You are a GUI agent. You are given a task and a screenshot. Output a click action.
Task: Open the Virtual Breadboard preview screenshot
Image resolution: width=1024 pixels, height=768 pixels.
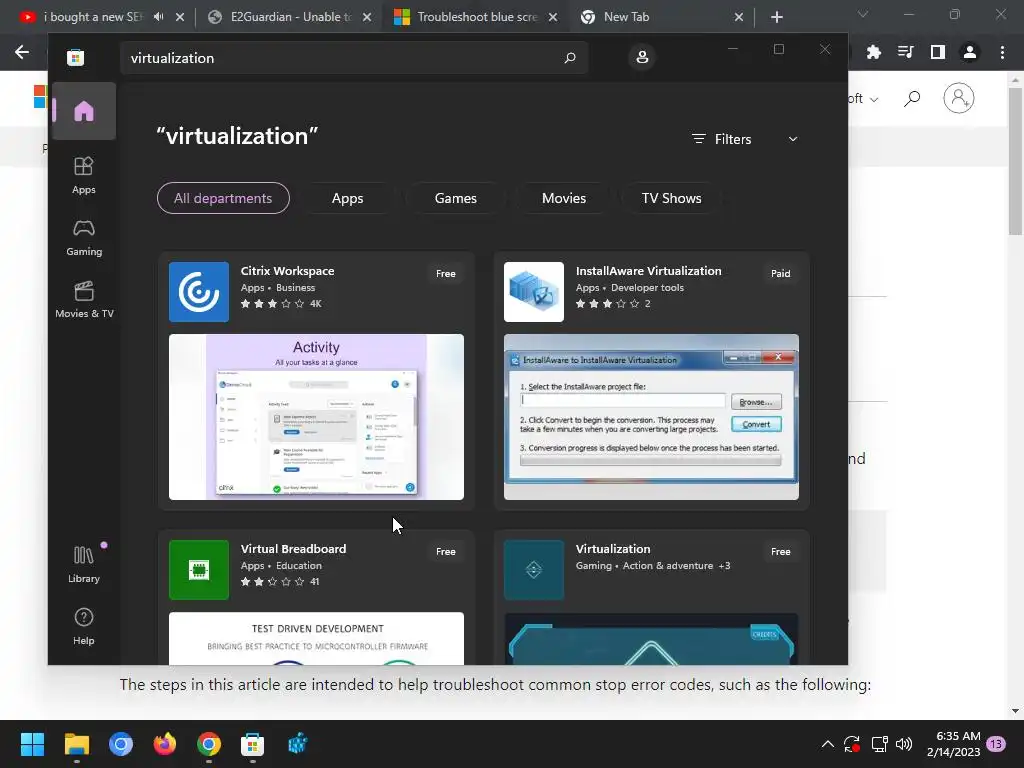316,639
